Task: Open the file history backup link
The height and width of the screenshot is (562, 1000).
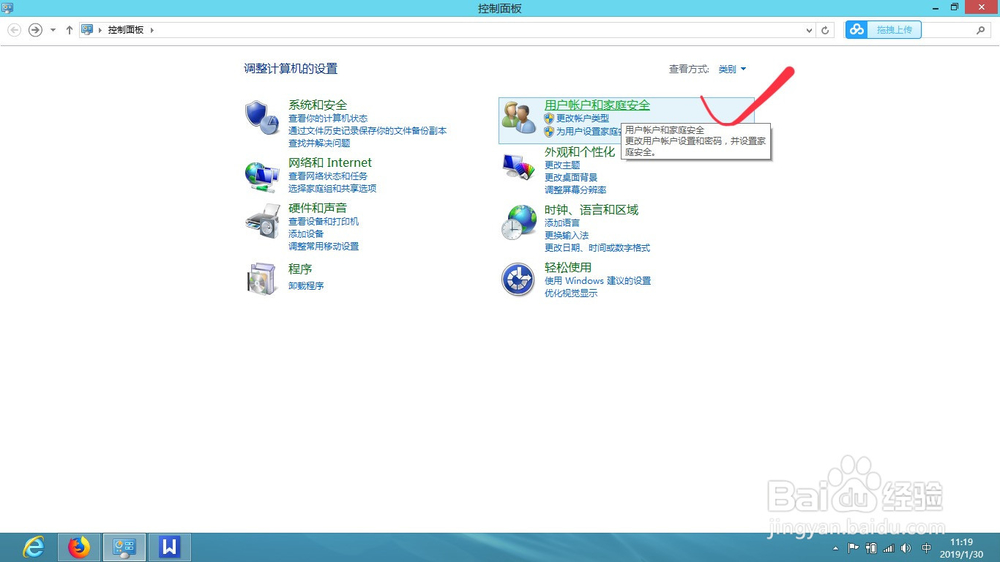Action: pos(367,130)
